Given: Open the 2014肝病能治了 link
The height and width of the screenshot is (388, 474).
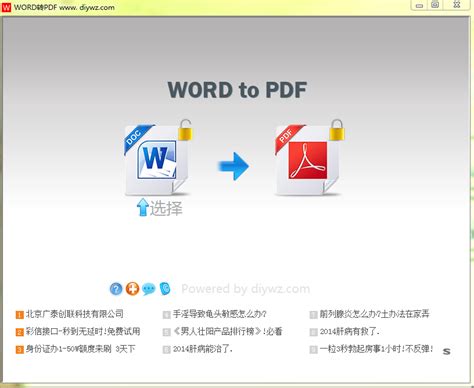Looking at the screenshot, I should tap(203, 349).
